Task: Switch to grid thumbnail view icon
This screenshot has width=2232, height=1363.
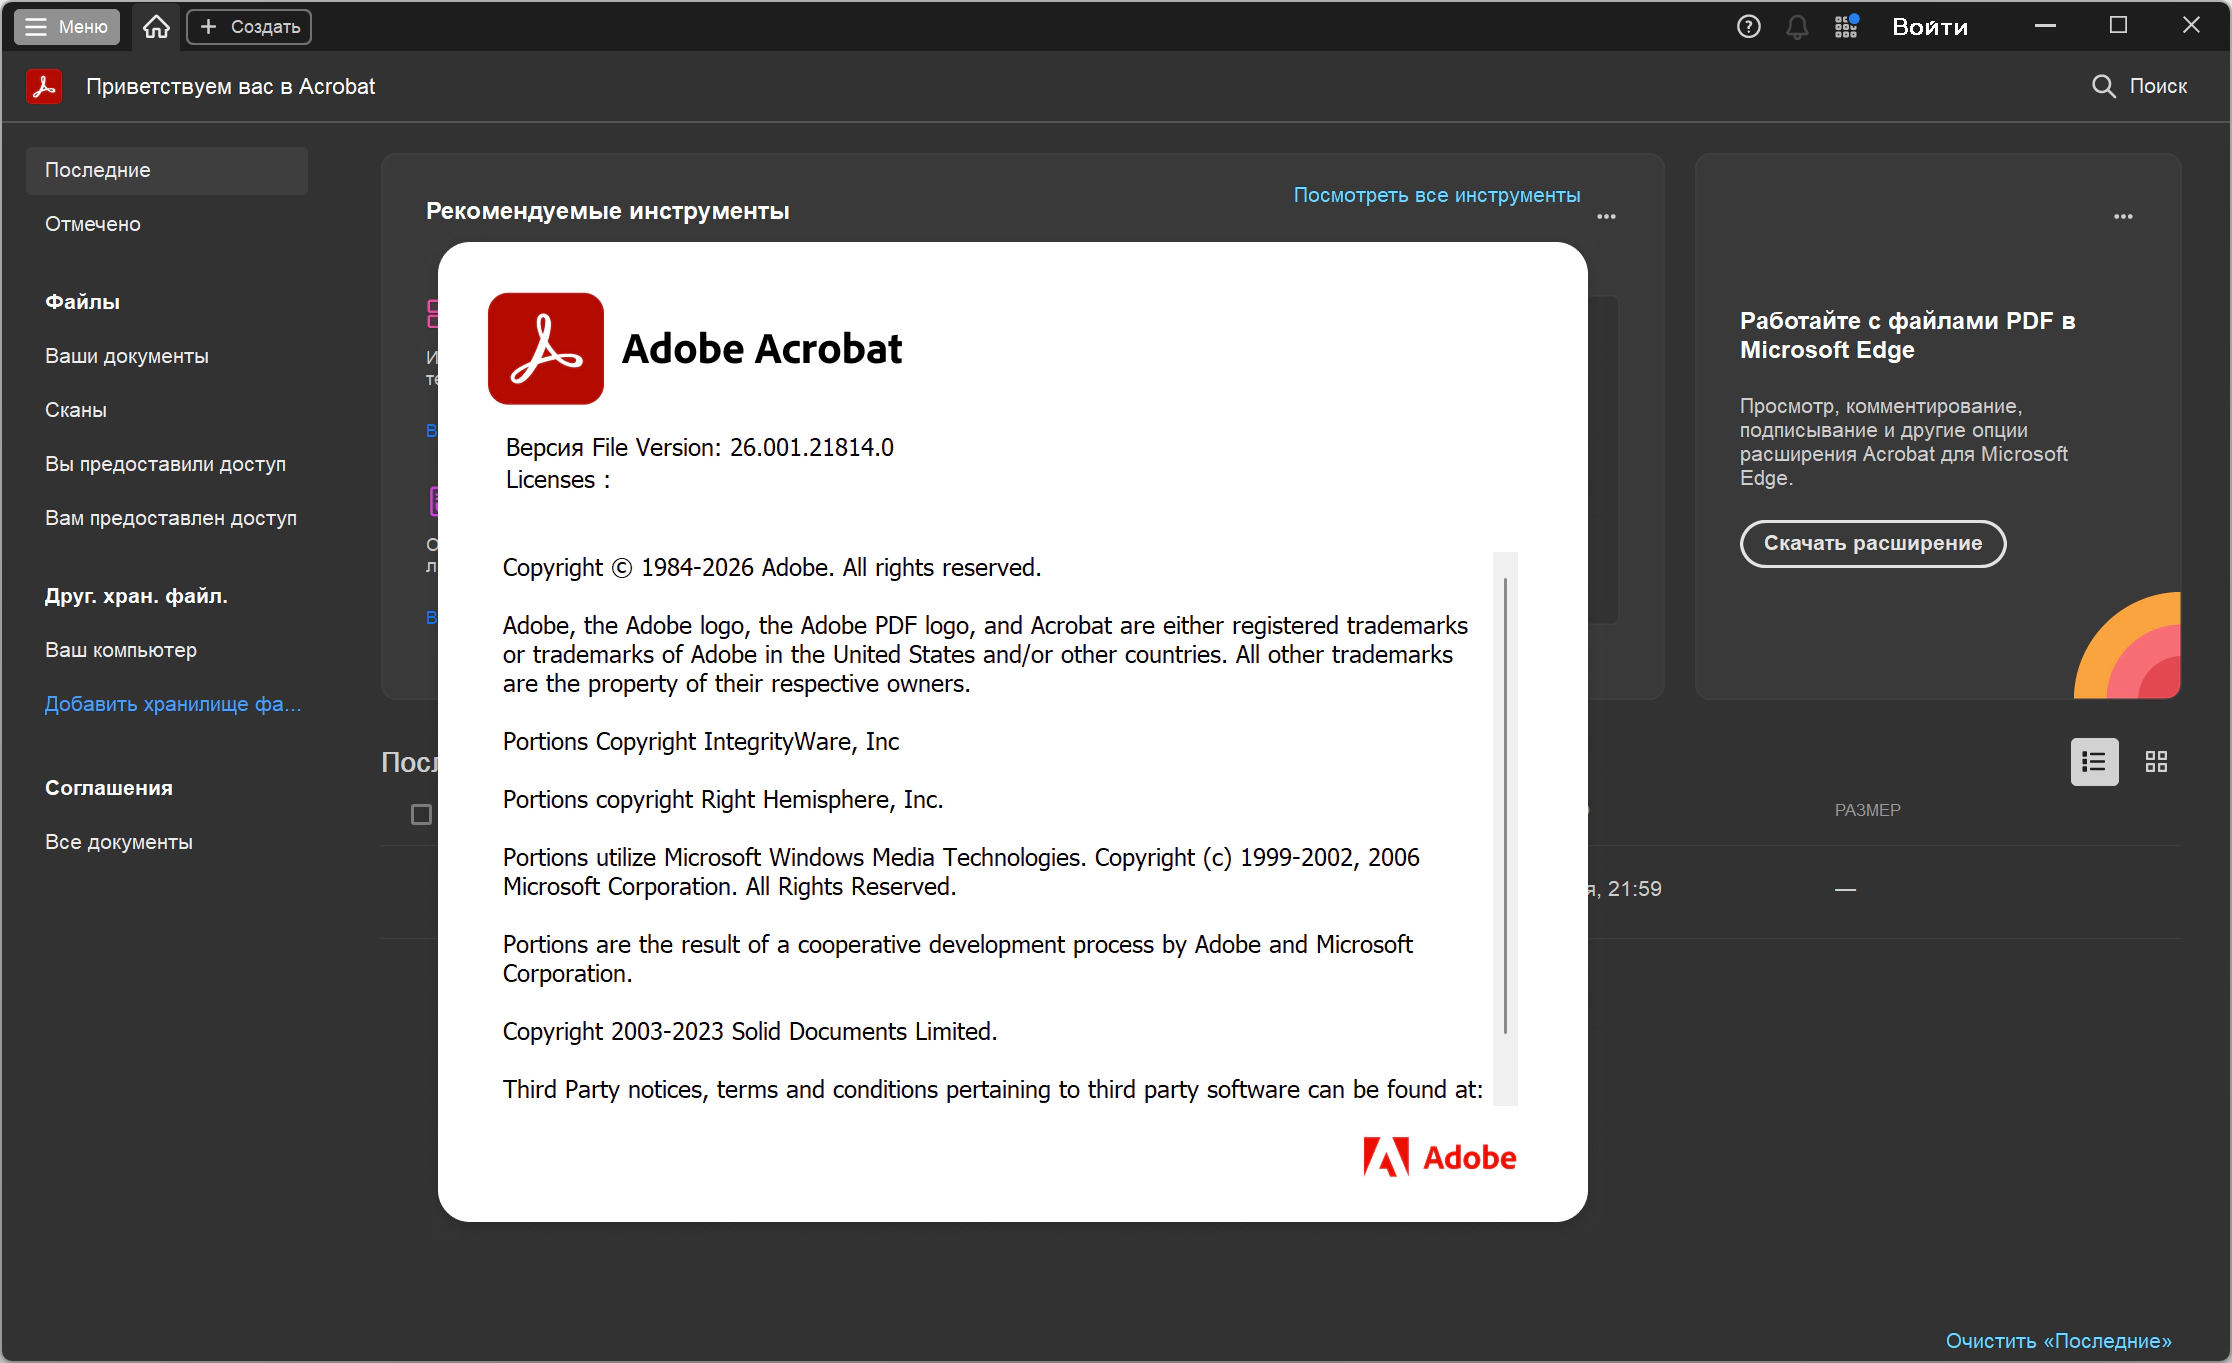Action: [2156, 762]
